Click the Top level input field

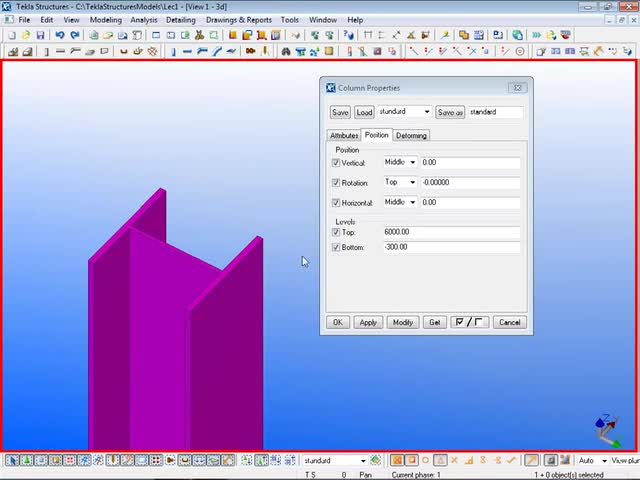point(451,232)
